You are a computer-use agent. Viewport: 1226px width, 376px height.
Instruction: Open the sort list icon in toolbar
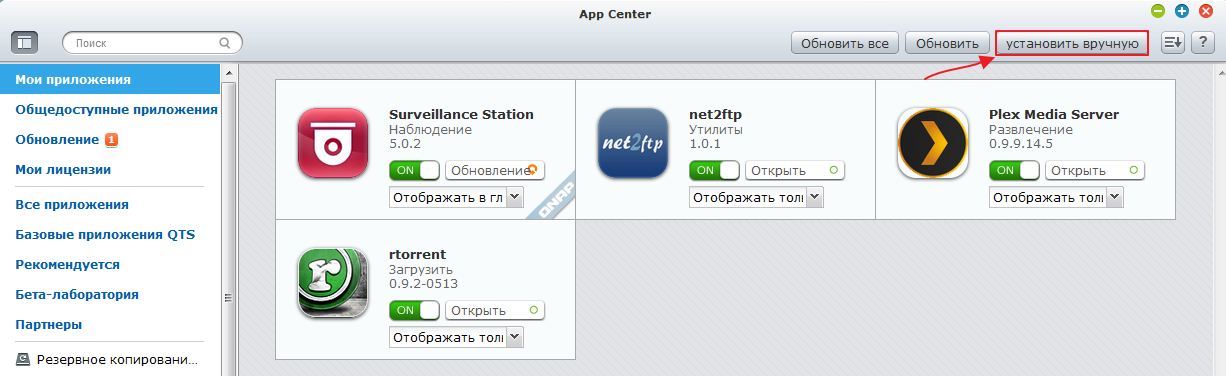[1173, 43]
